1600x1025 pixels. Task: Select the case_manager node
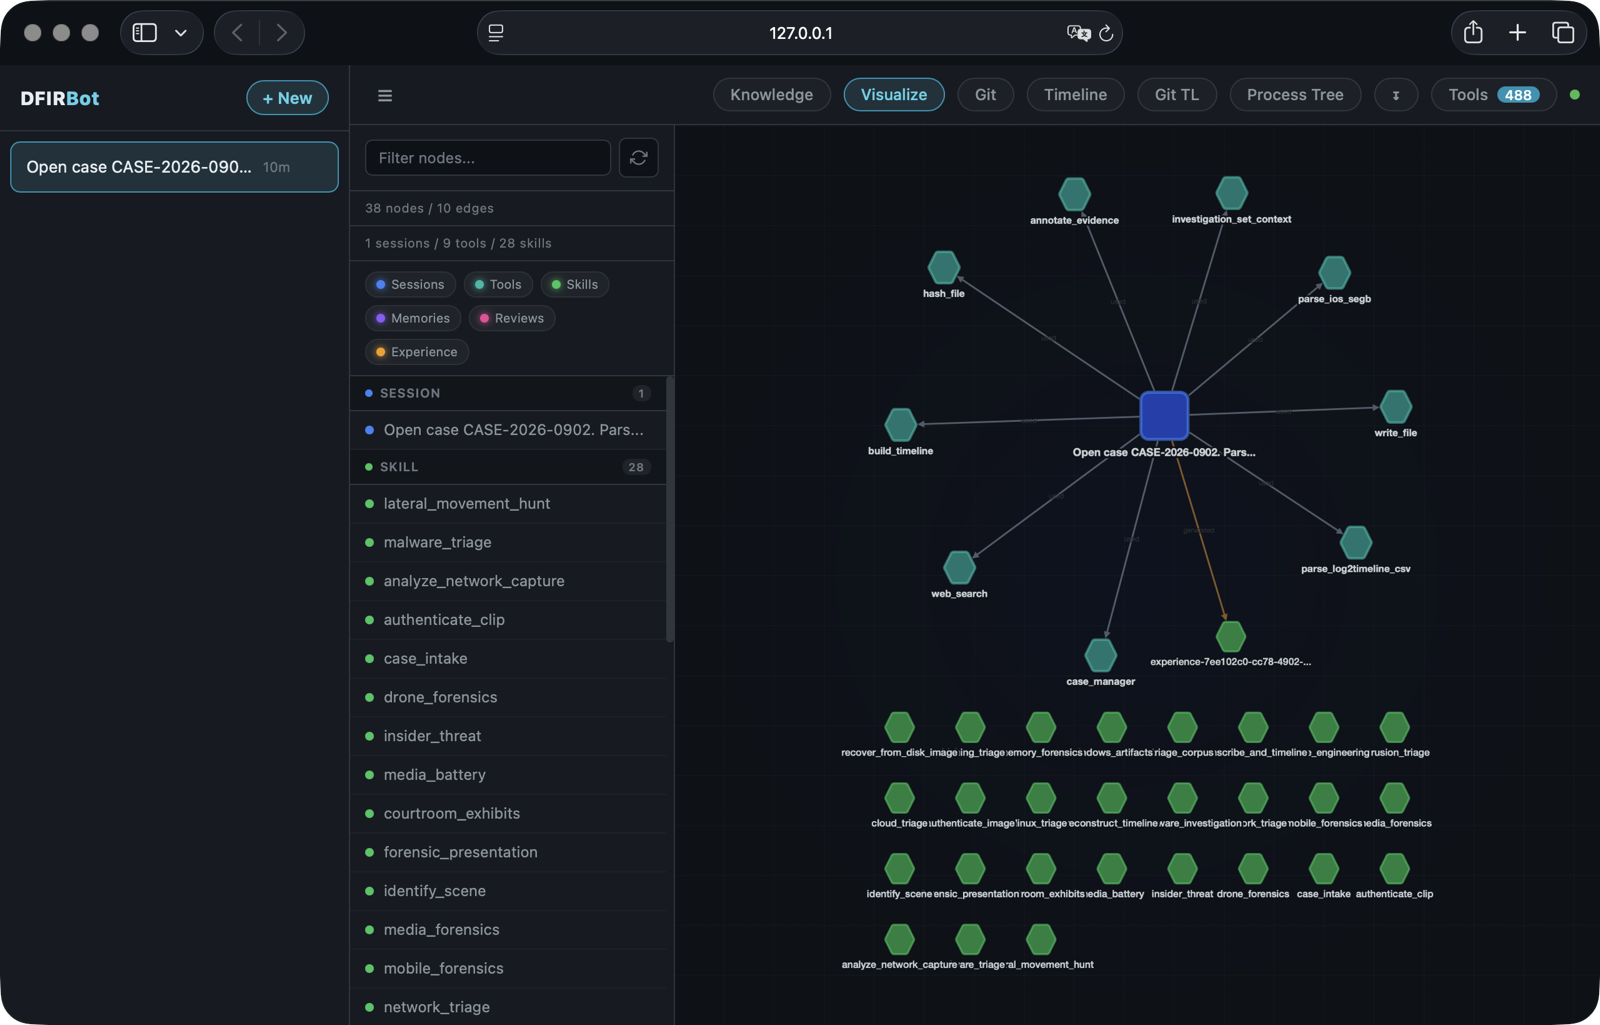click(1100, 656)
